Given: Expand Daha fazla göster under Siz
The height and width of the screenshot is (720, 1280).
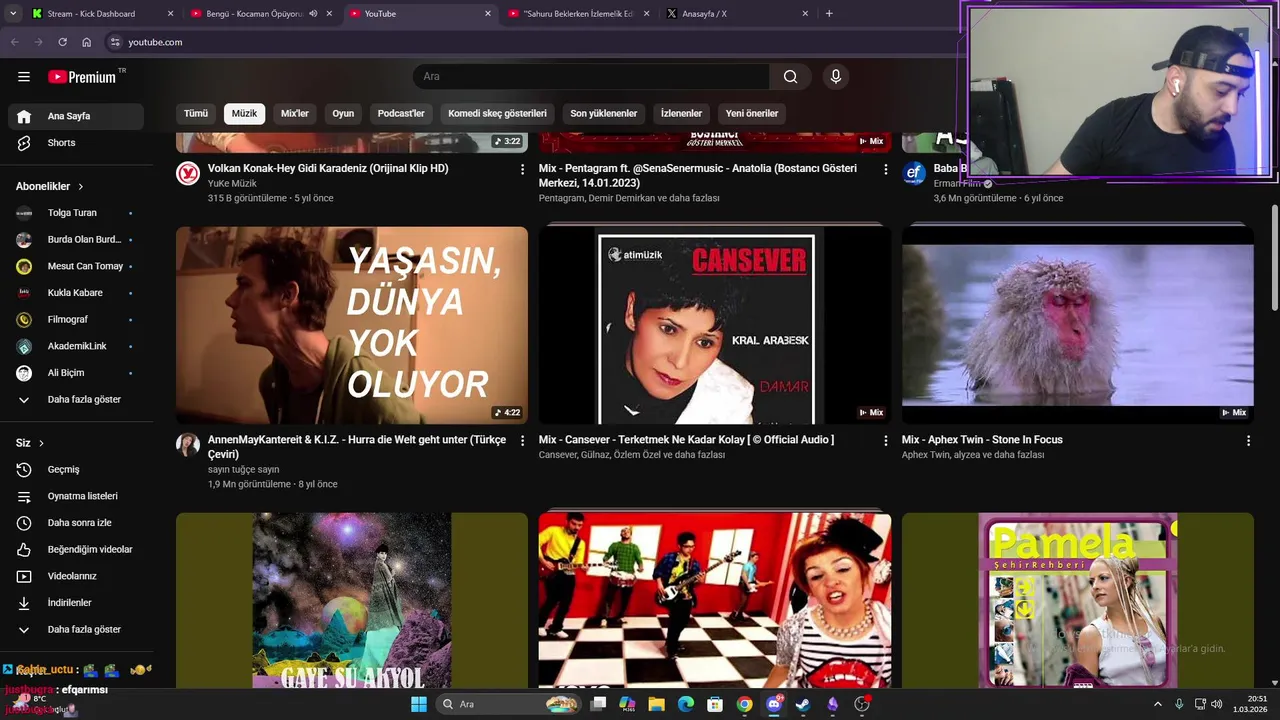Looking at the screenshot, I should (x=76, y=630).
